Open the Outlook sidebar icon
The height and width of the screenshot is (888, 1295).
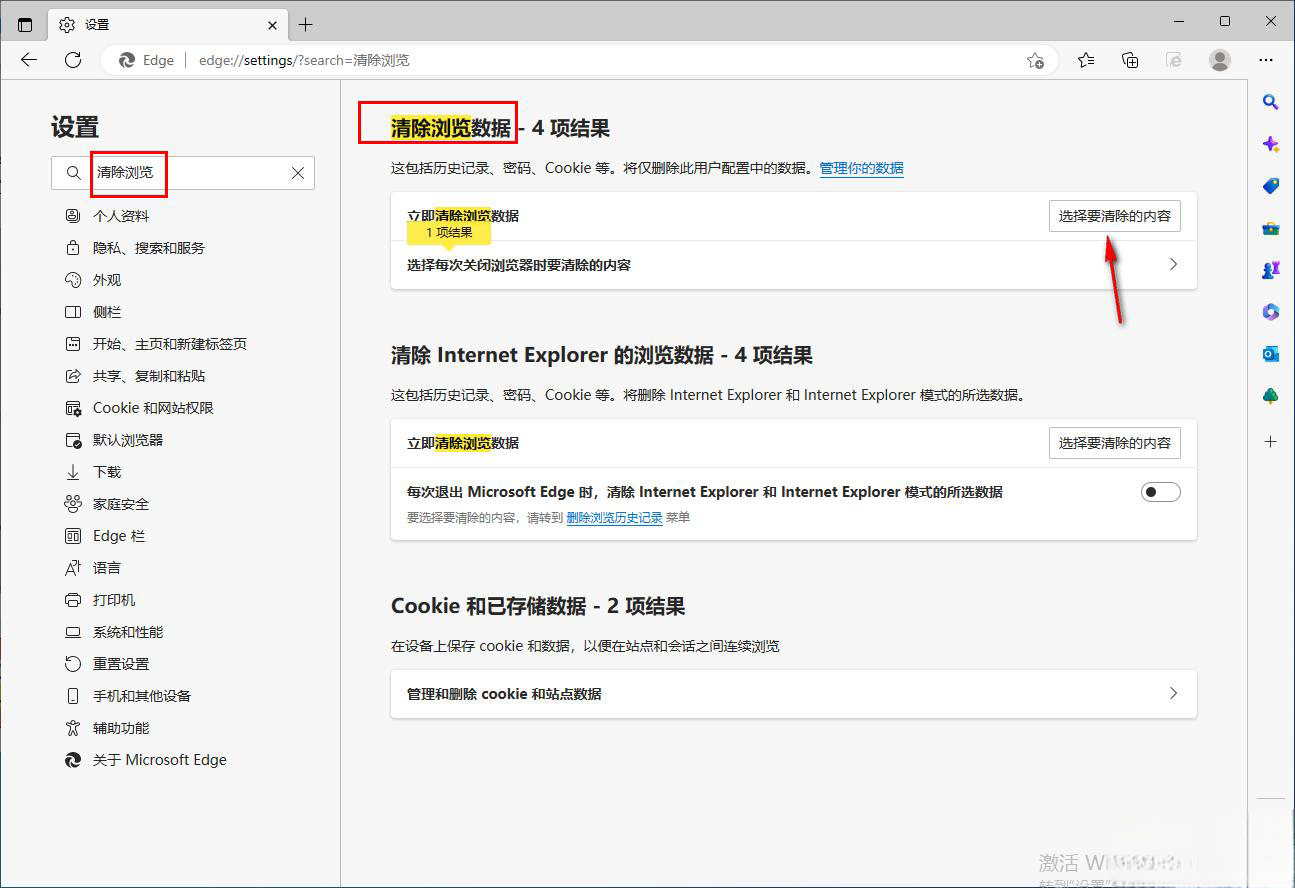(1271, 354)
